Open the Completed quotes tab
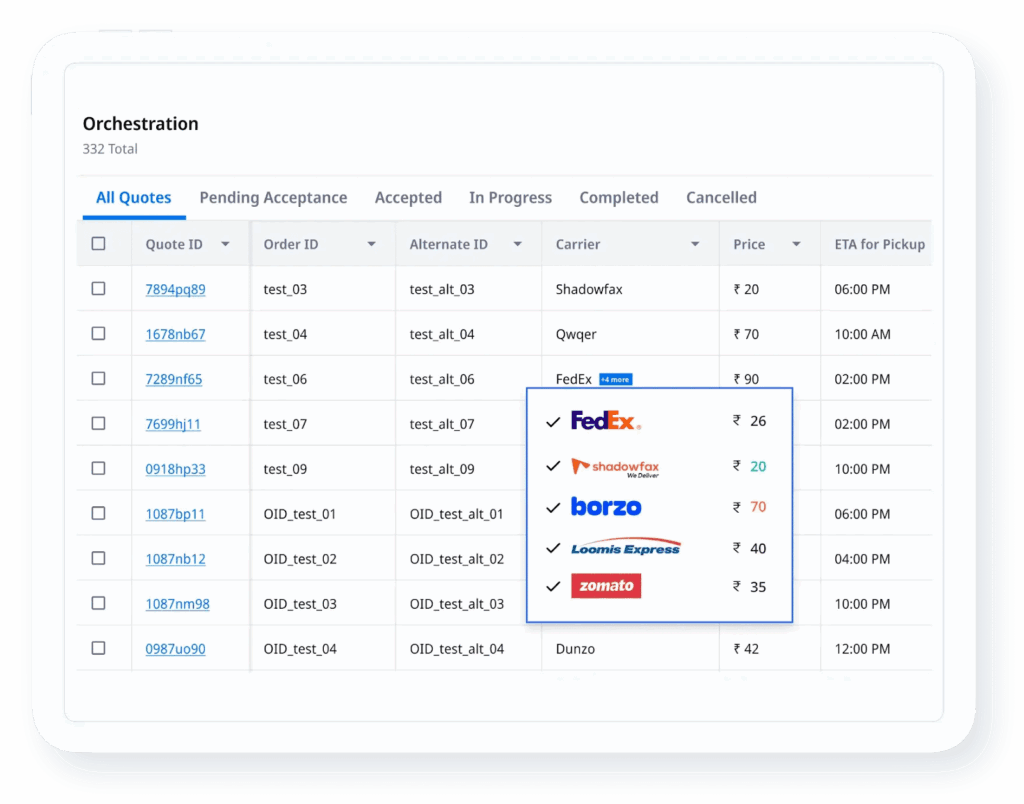 pyautogui.click(x=618, y=197)
